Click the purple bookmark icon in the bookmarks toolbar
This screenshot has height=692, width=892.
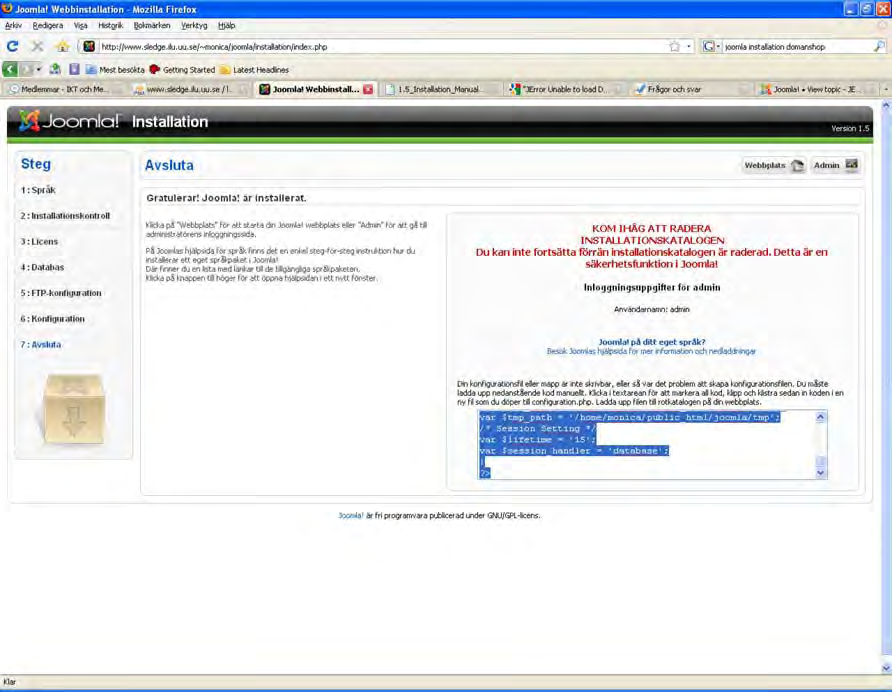tap(74, 69)
